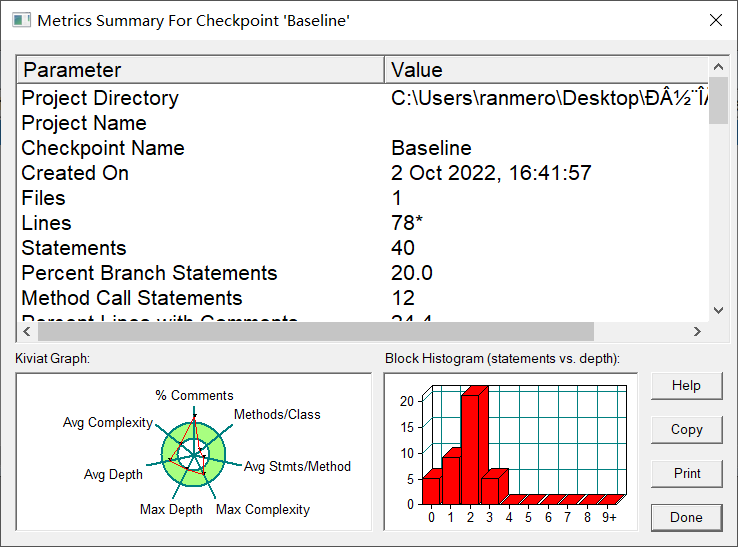Select the Created On row
738x547 pixels.
coord(362,173)
